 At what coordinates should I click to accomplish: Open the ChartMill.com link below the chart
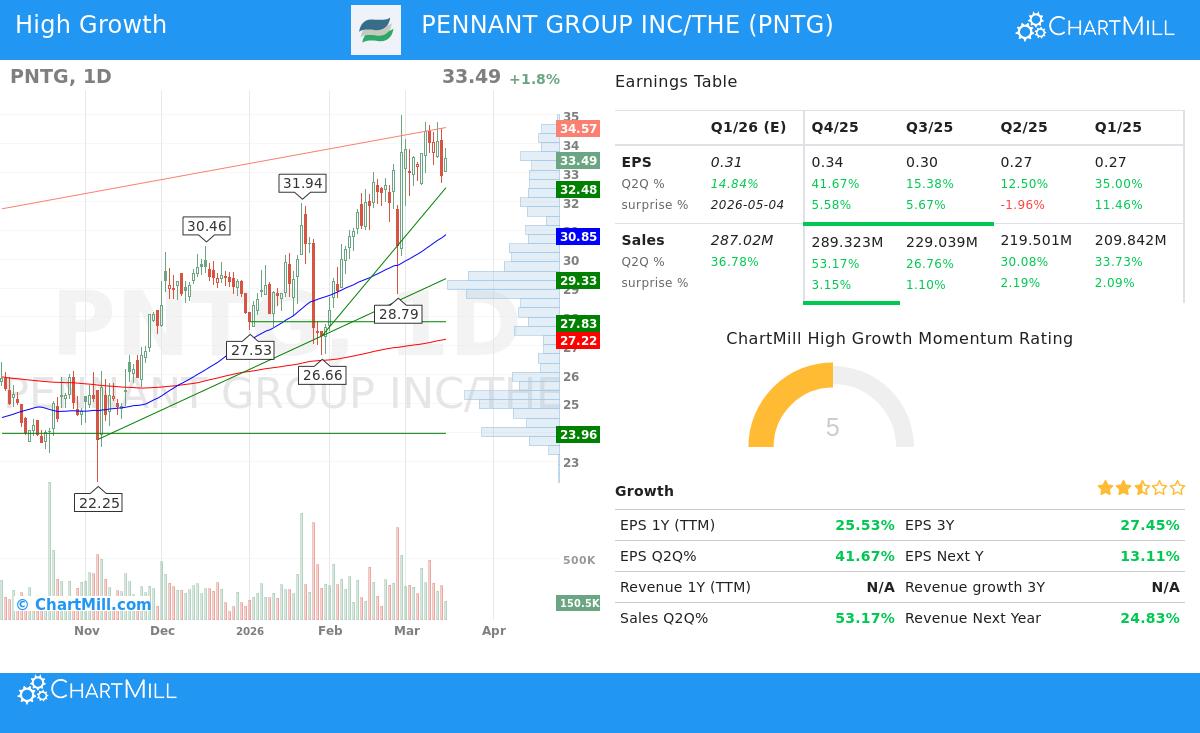86,604
